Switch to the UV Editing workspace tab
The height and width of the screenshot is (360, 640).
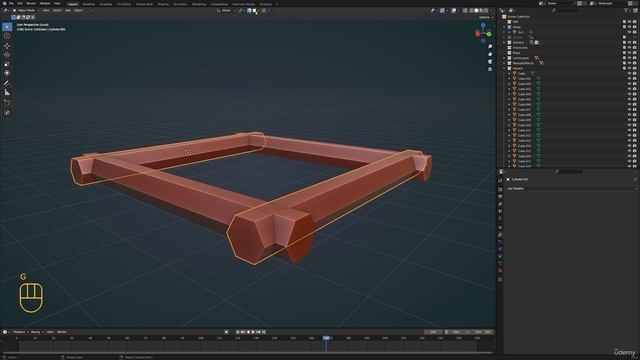(x=124, y=4)
